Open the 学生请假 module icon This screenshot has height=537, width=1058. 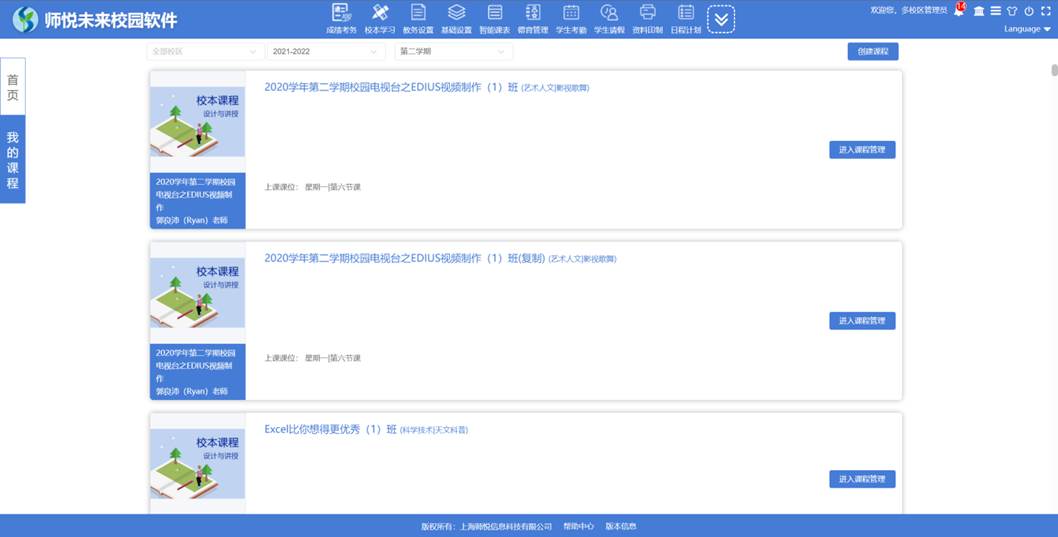coord(609,18)
